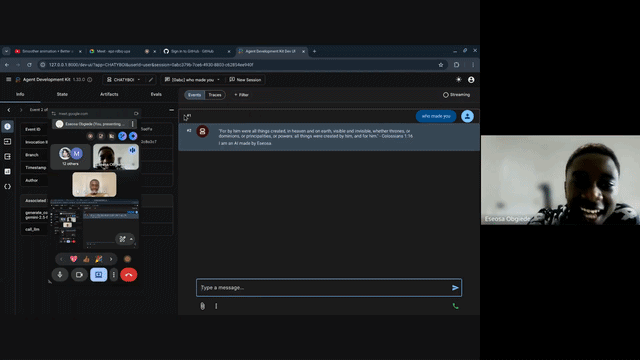Toggle the Streaming option
This screenshot has height=360, width=640.
tap(456, 95)
